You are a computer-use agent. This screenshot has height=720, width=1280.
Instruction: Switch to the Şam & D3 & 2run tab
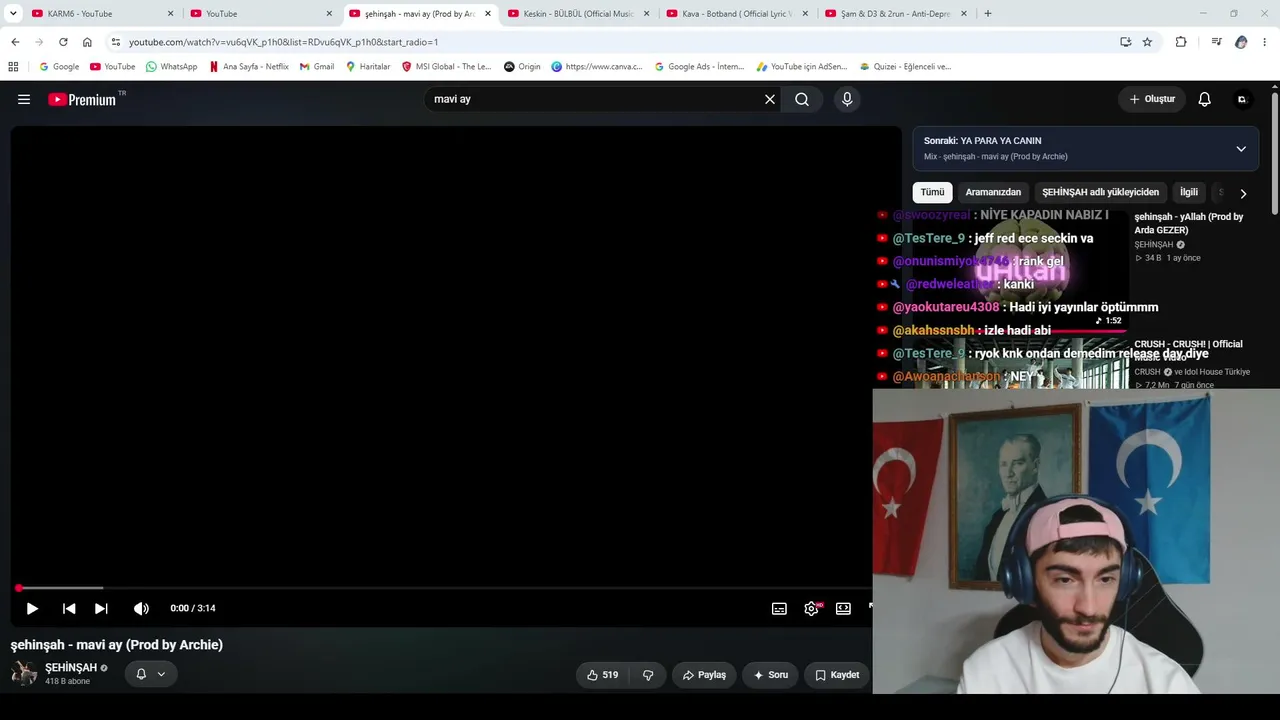pos(896,14)
